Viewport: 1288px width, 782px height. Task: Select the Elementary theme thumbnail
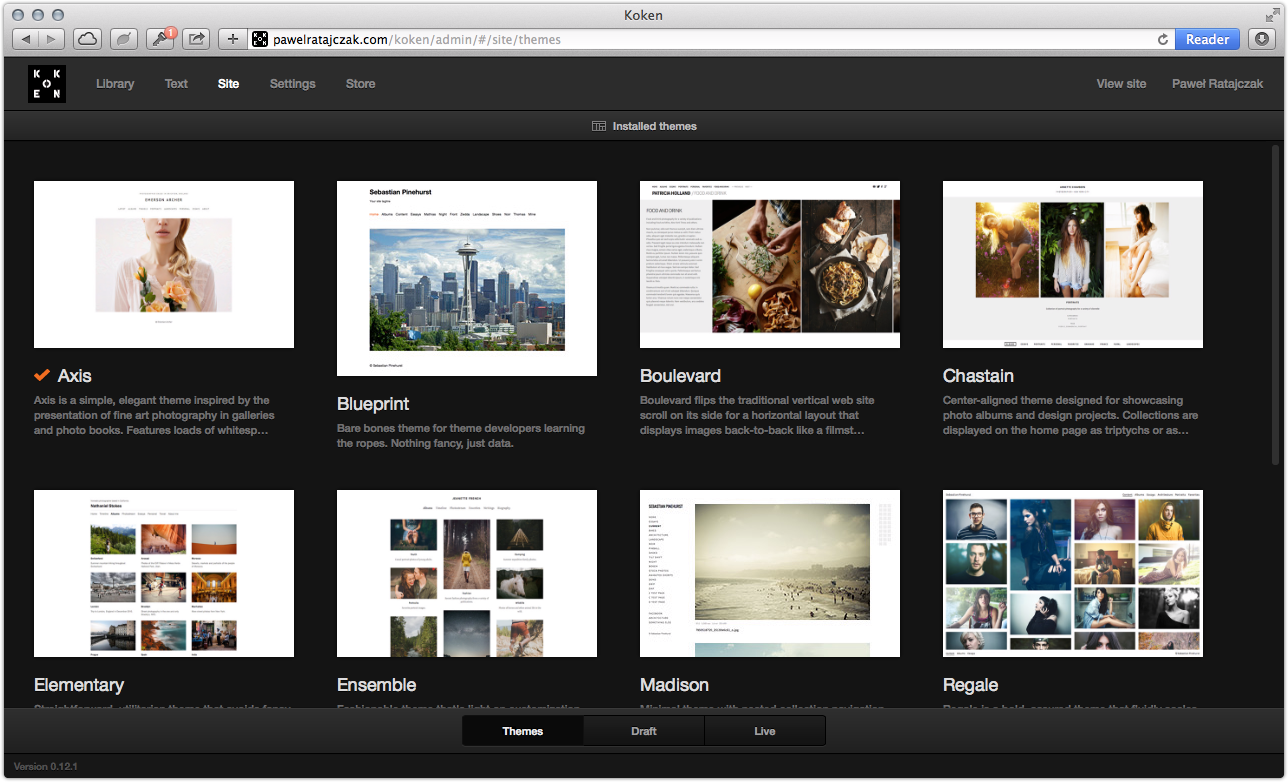click(x=164, y=573)
